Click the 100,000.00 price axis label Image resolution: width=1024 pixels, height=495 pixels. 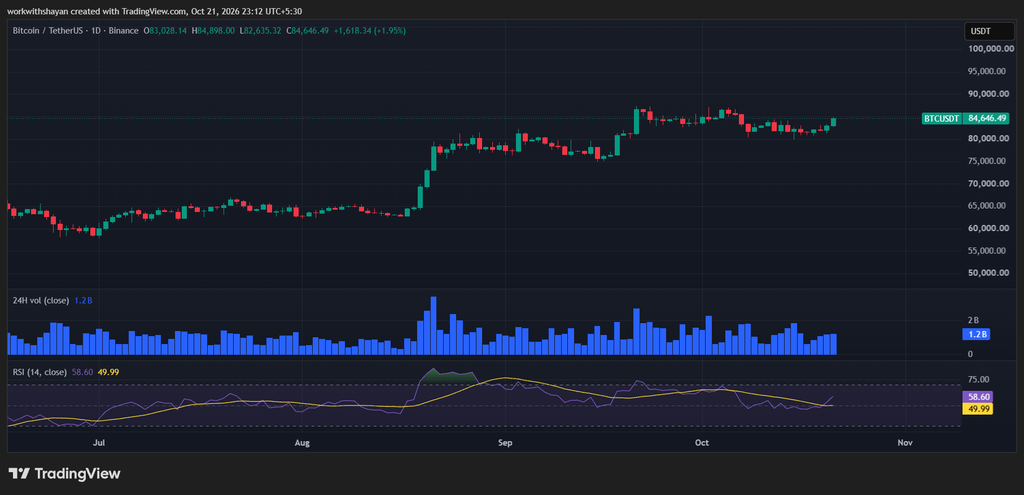click(990, 49)
